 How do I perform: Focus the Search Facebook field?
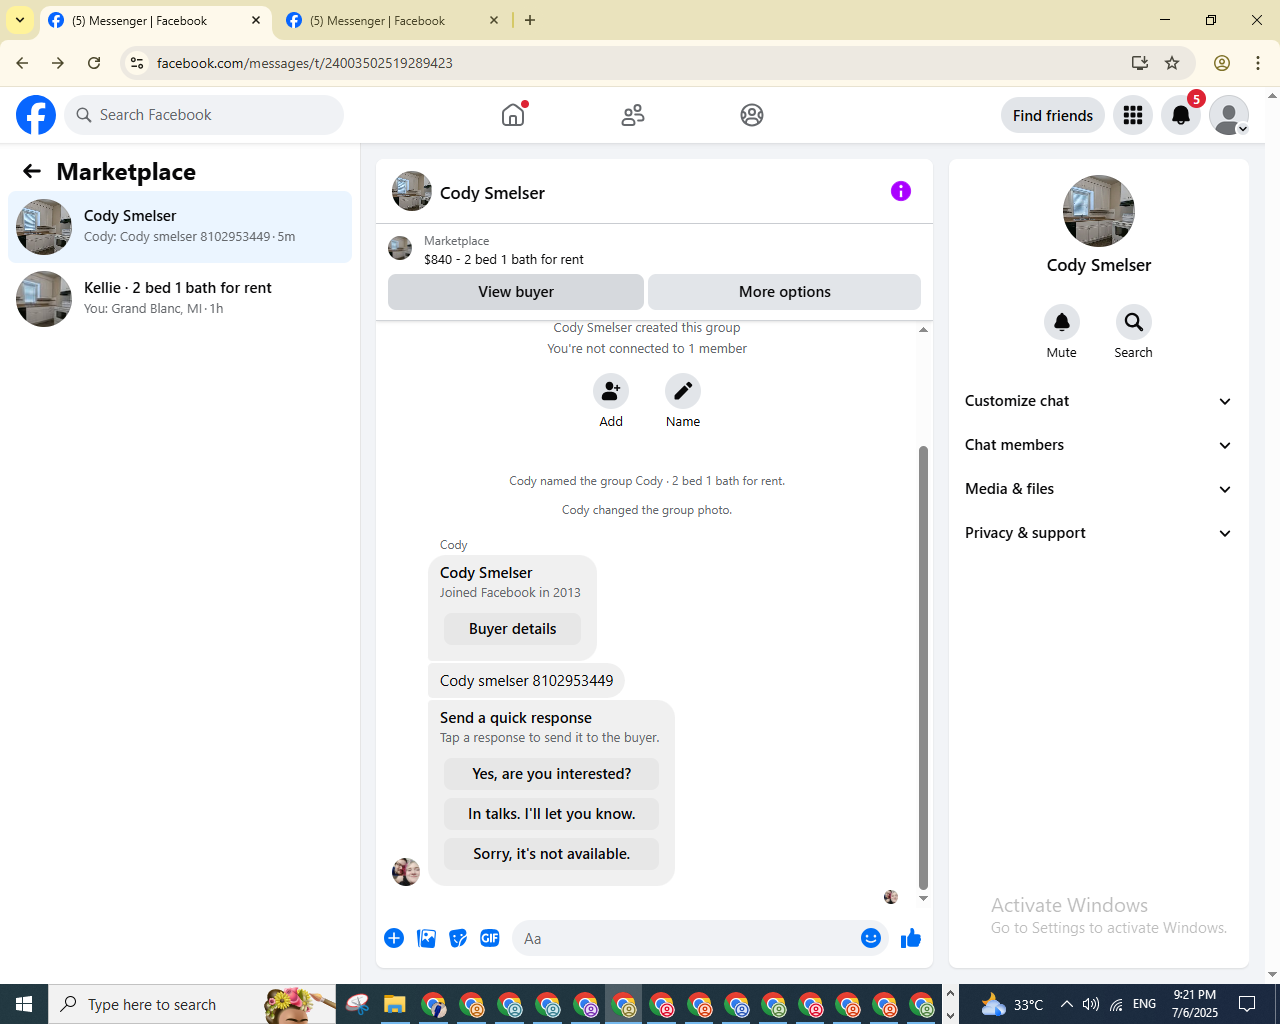(204, 115)
